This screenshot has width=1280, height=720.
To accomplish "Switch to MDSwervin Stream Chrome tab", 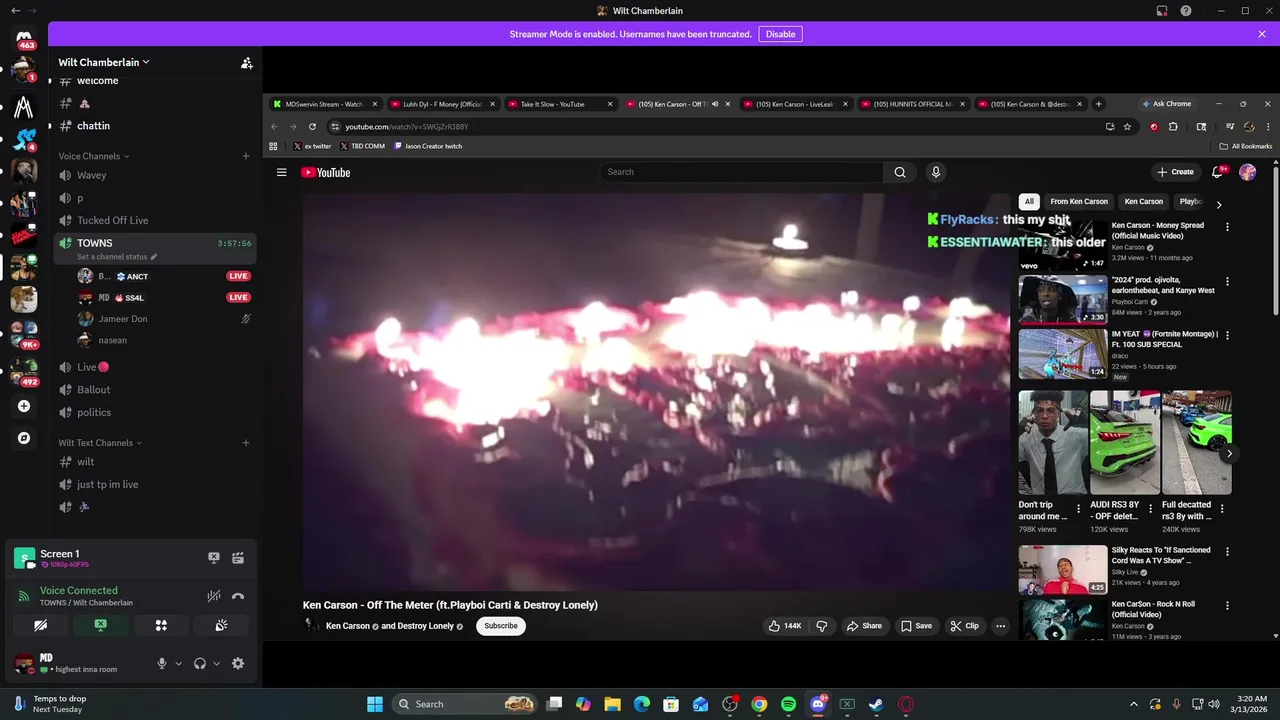I will (325, 104).
